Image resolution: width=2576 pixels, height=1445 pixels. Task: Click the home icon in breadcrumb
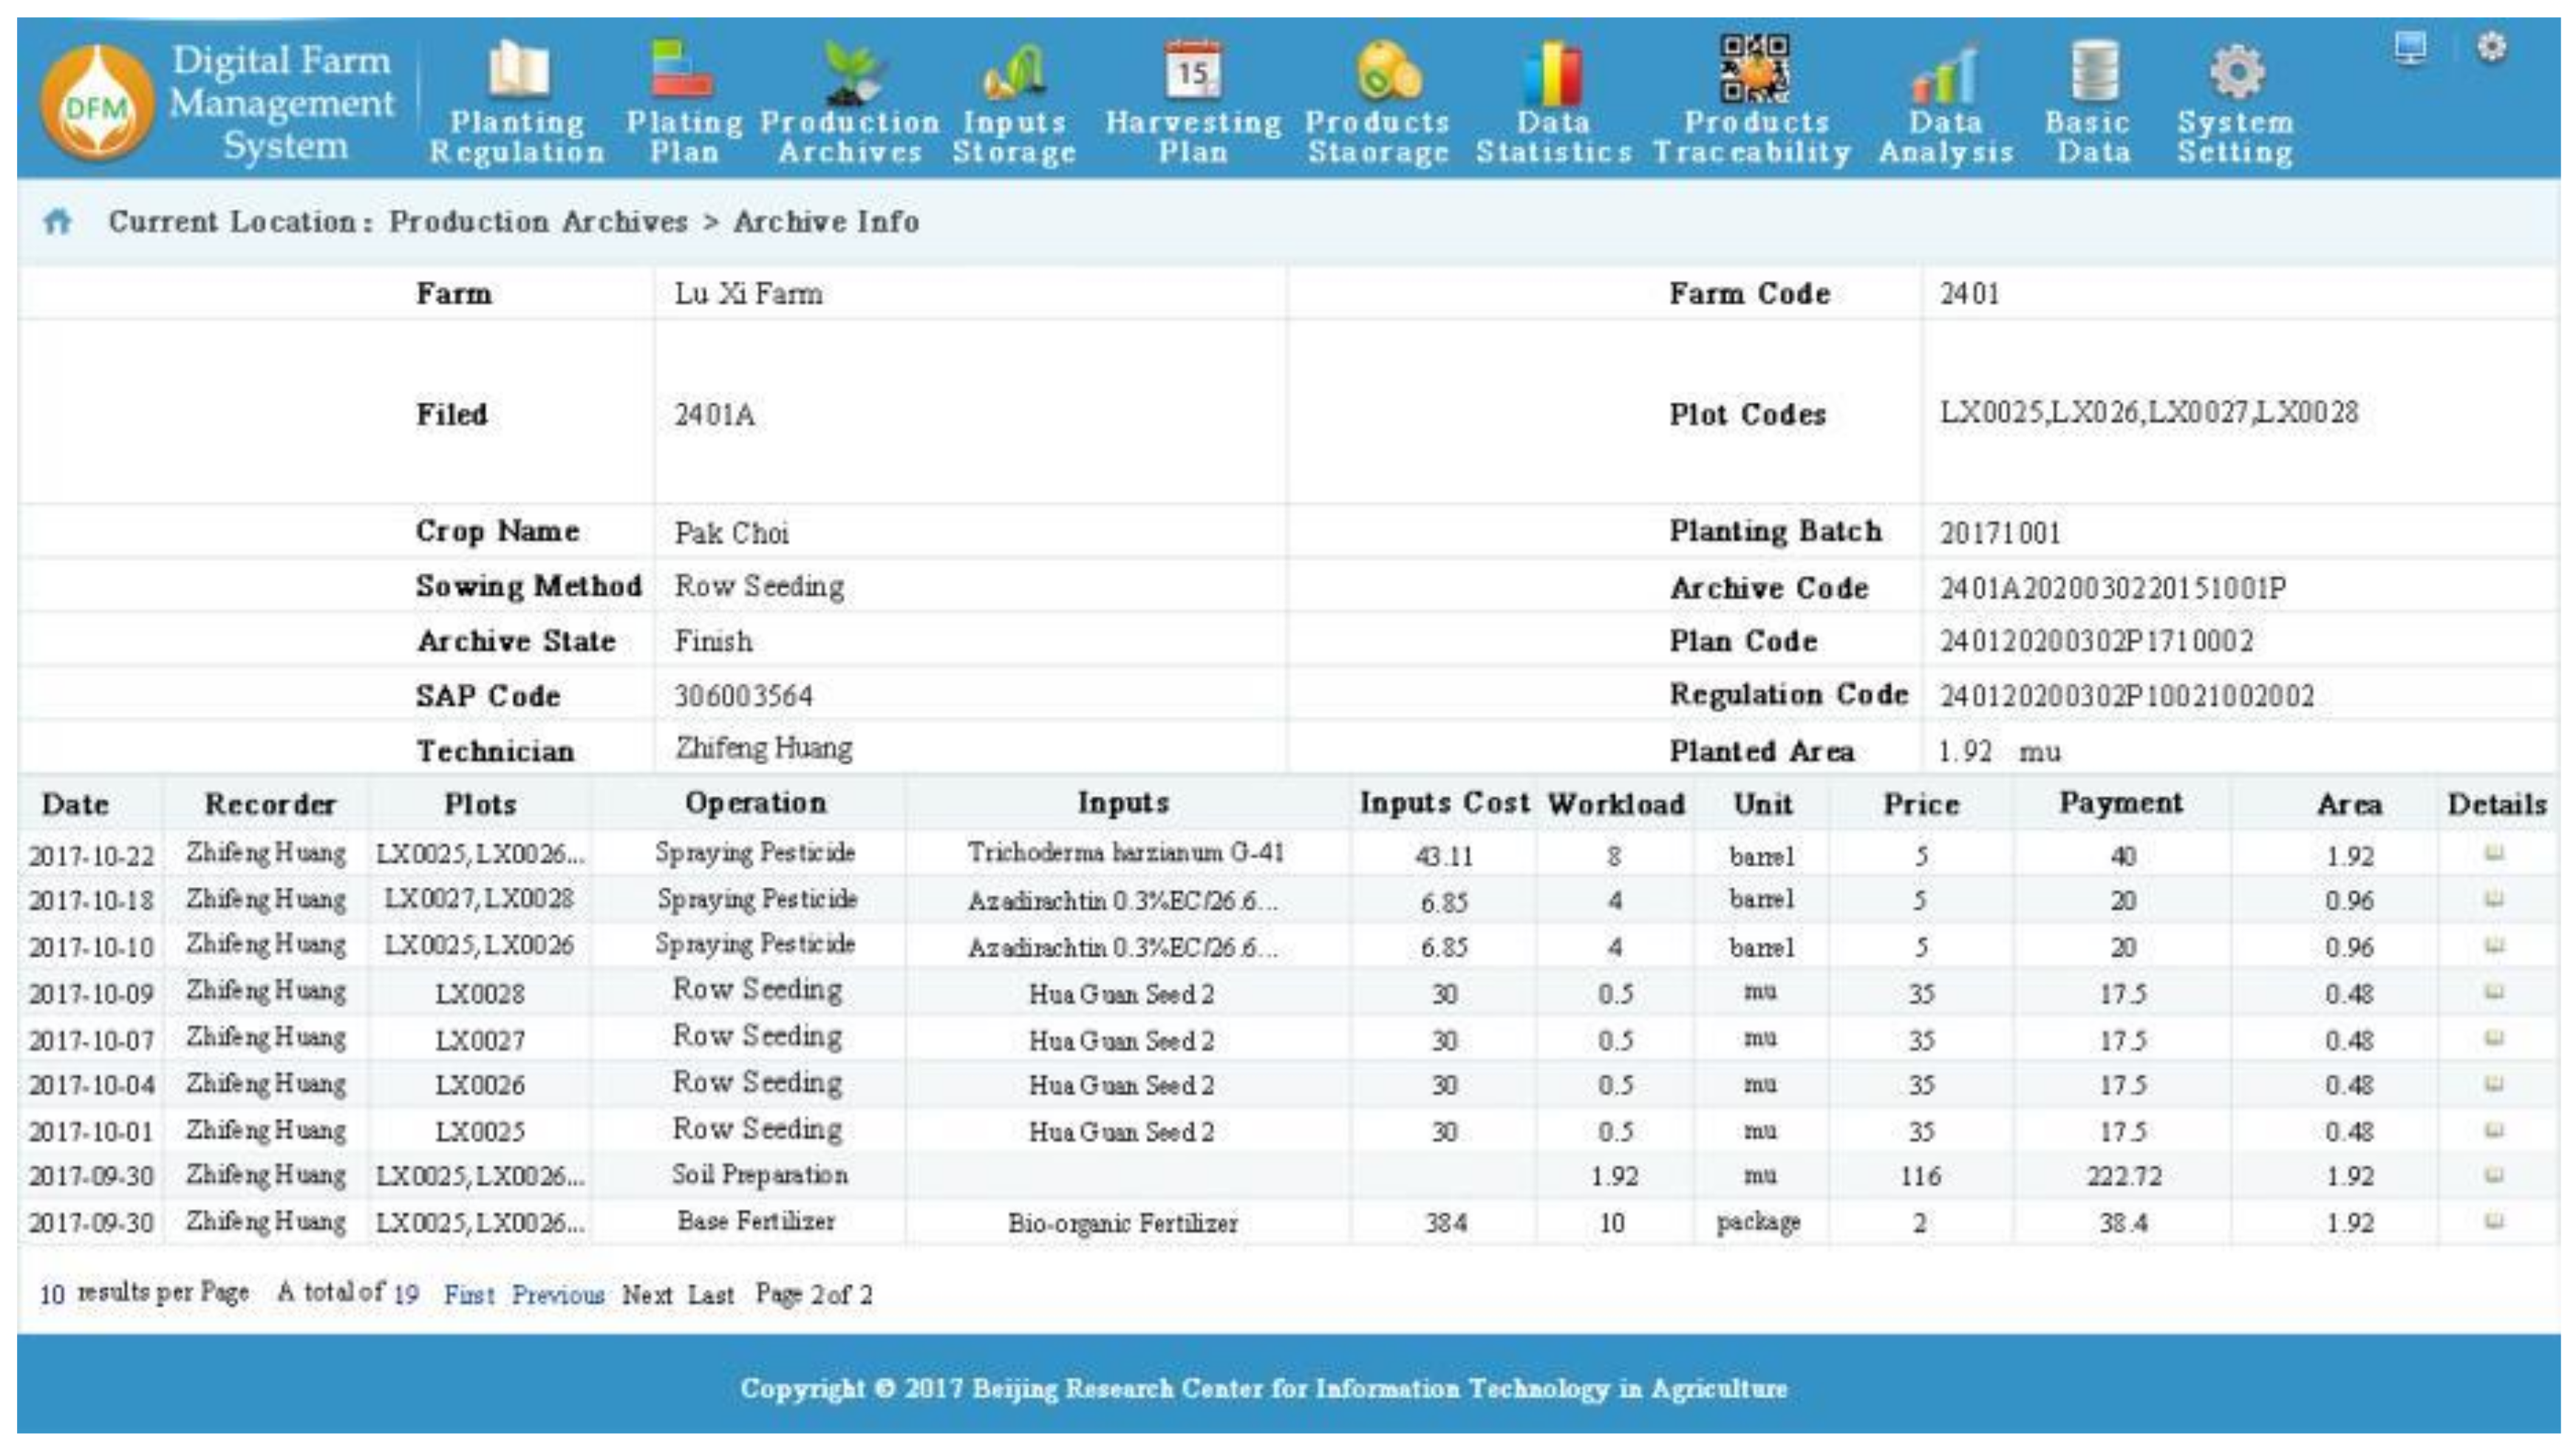click(x=58, y=221)
